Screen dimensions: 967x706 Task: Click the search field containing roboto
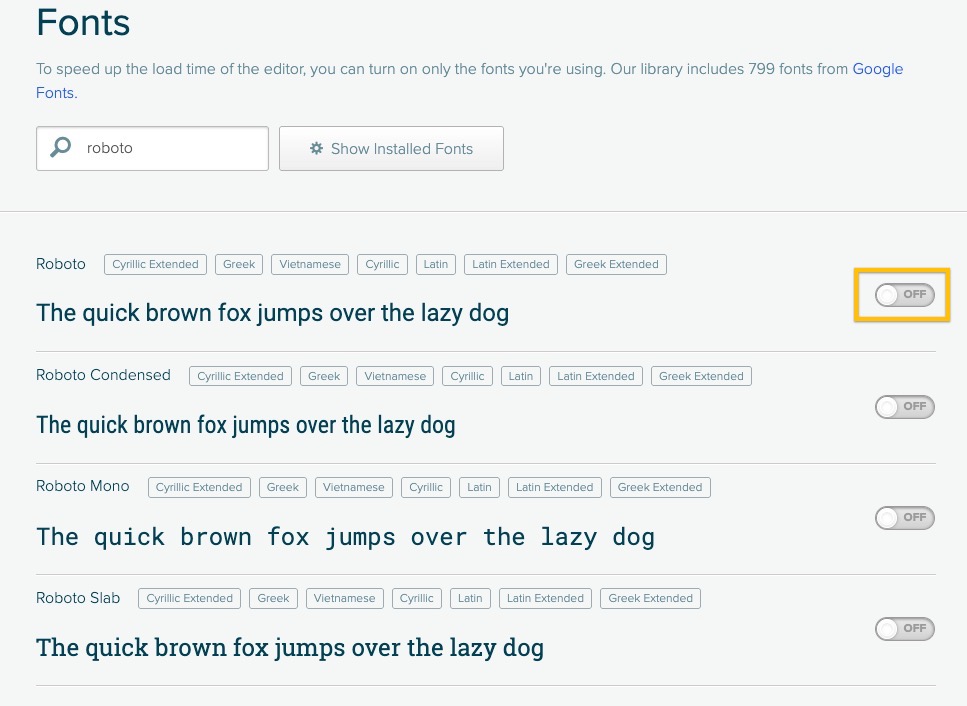(x=152, y=149)
